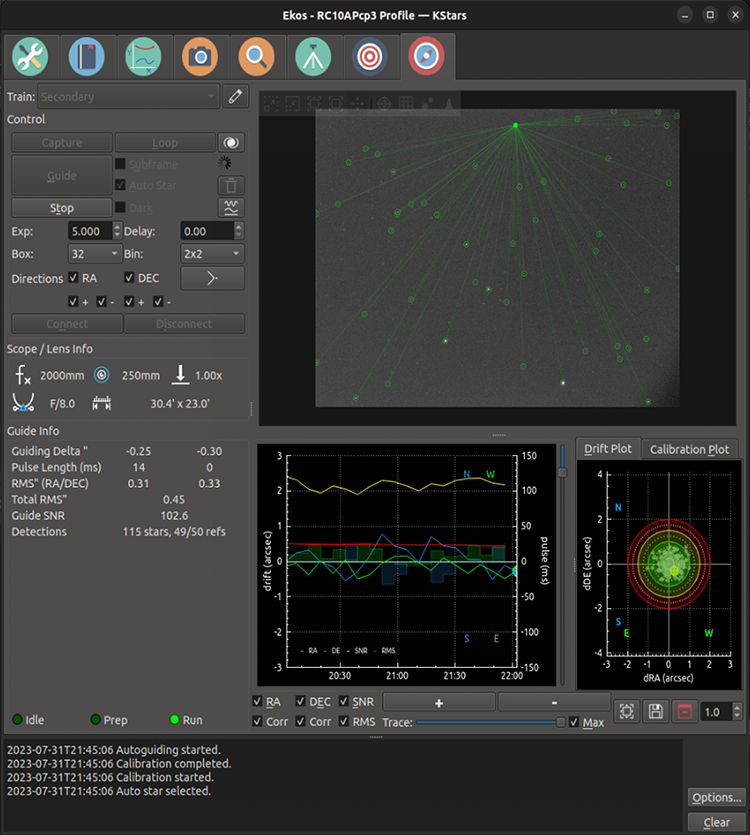Open the Scheduler notebook tab

87,57
